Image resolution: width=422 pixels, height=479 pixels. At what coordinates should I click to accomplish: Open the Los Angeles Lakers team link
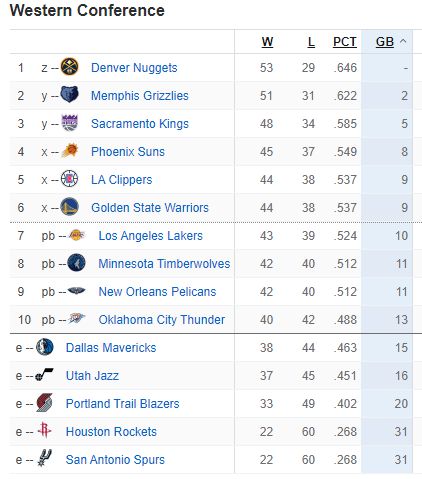click(x=151, y=236)
